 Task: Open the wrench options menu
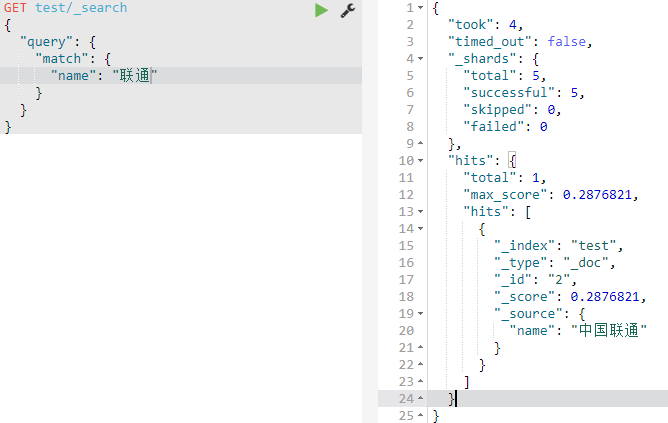tap(348, 10)
